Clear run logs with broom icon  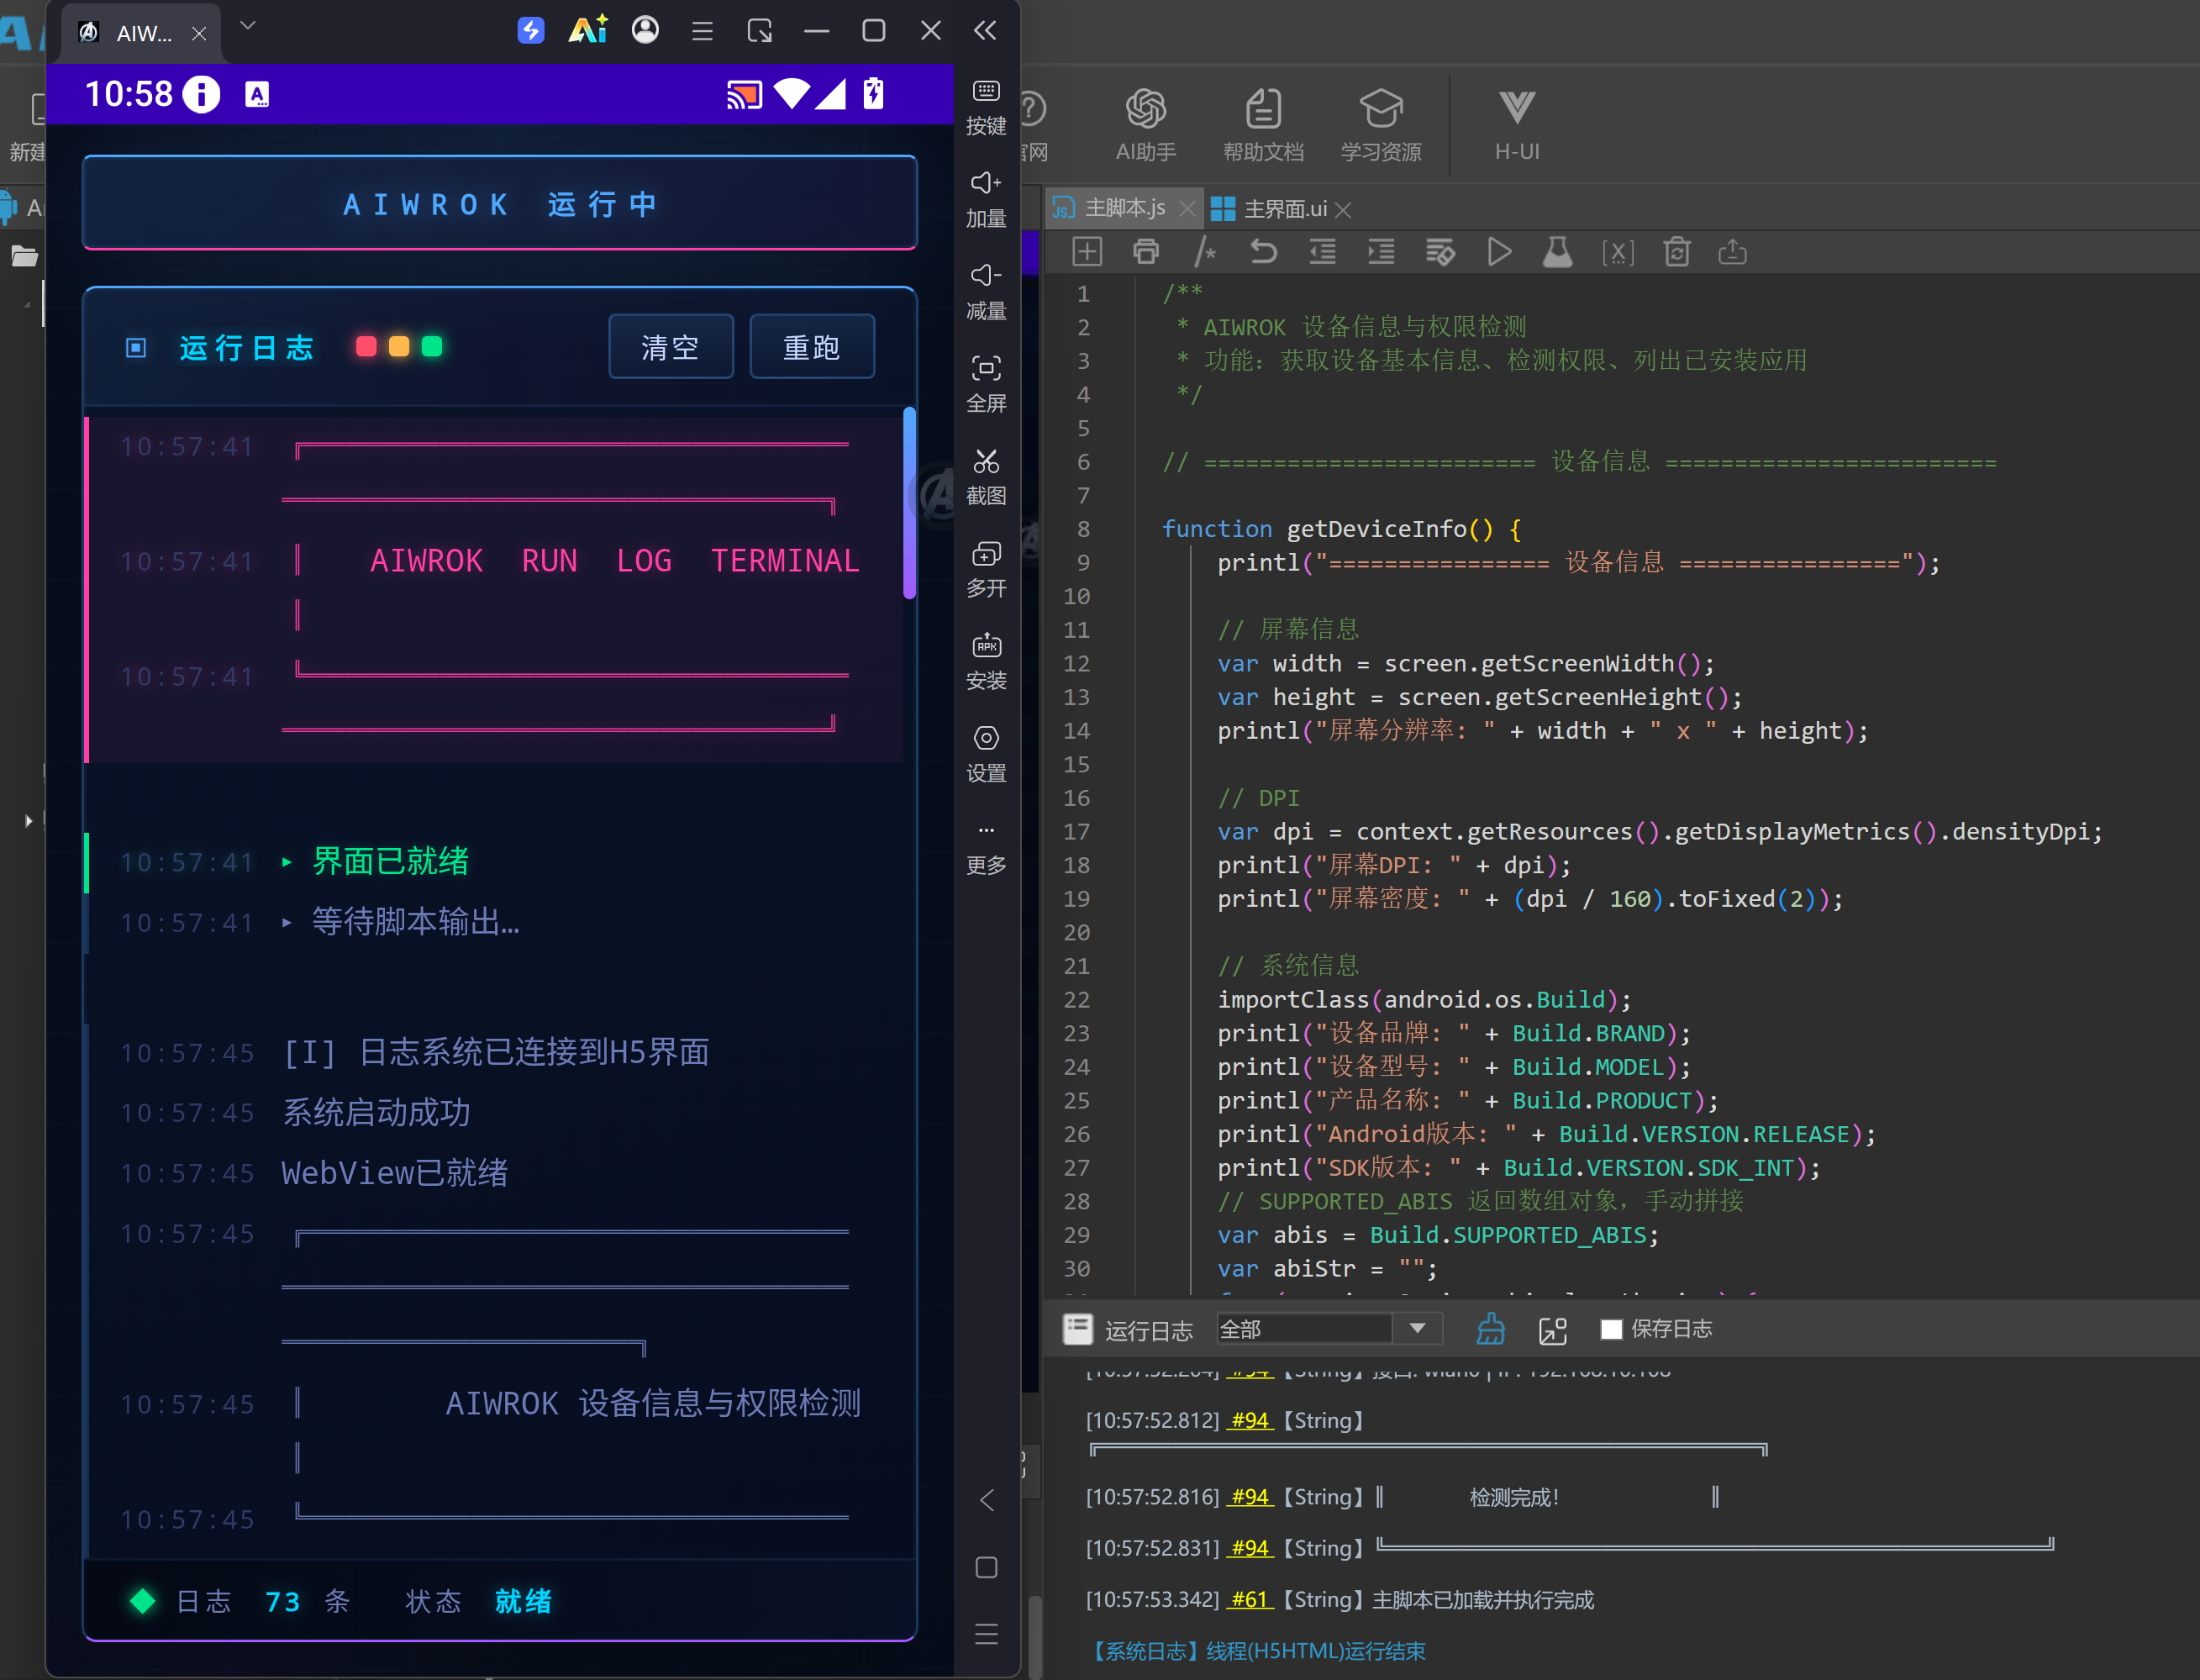pos(1490,1329)
